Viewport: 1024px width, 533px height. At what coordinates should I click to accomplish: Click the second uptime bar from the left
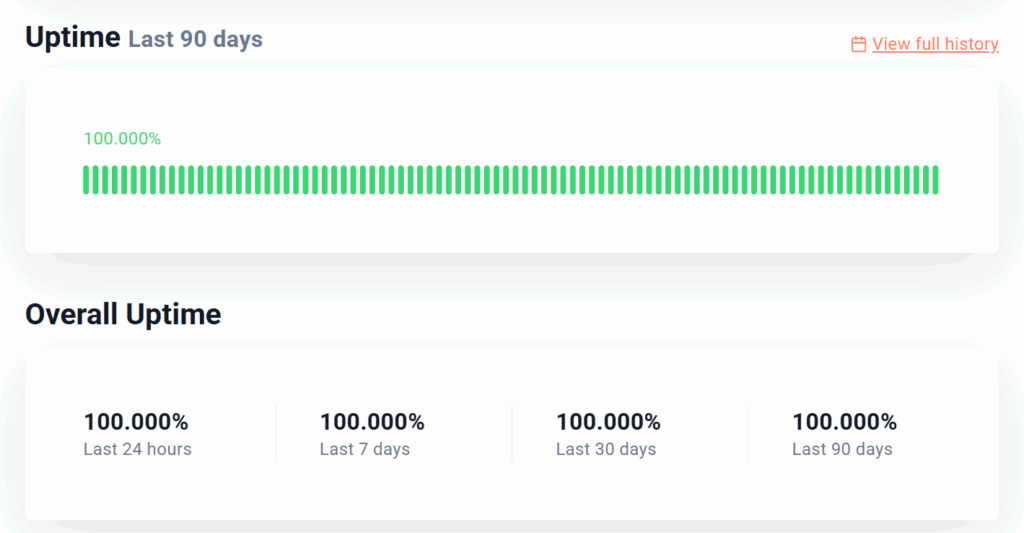click(x=96, y=180)
